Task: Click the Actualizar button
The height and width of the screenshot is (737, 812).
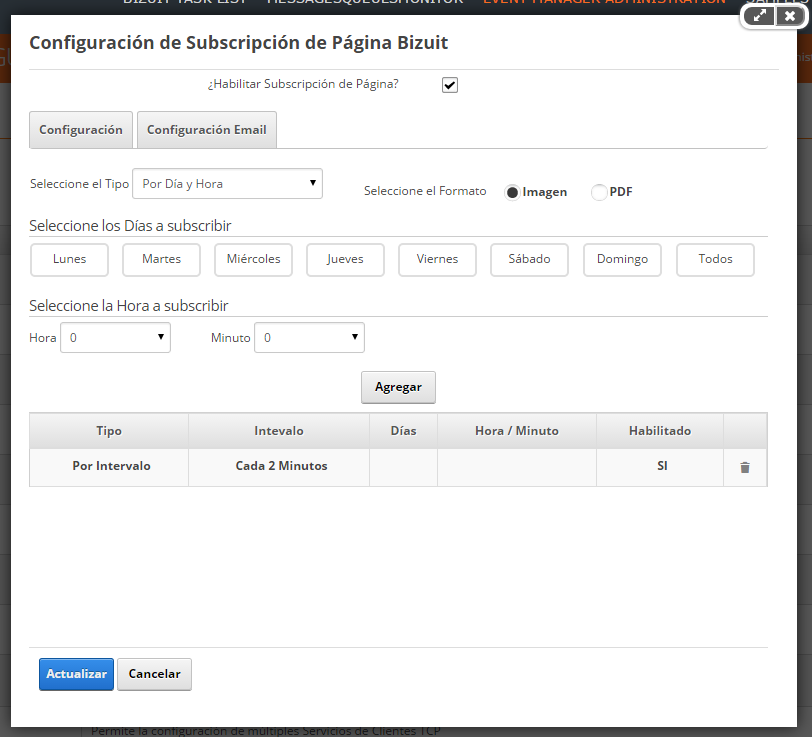Action: click(x=76, y=674)
